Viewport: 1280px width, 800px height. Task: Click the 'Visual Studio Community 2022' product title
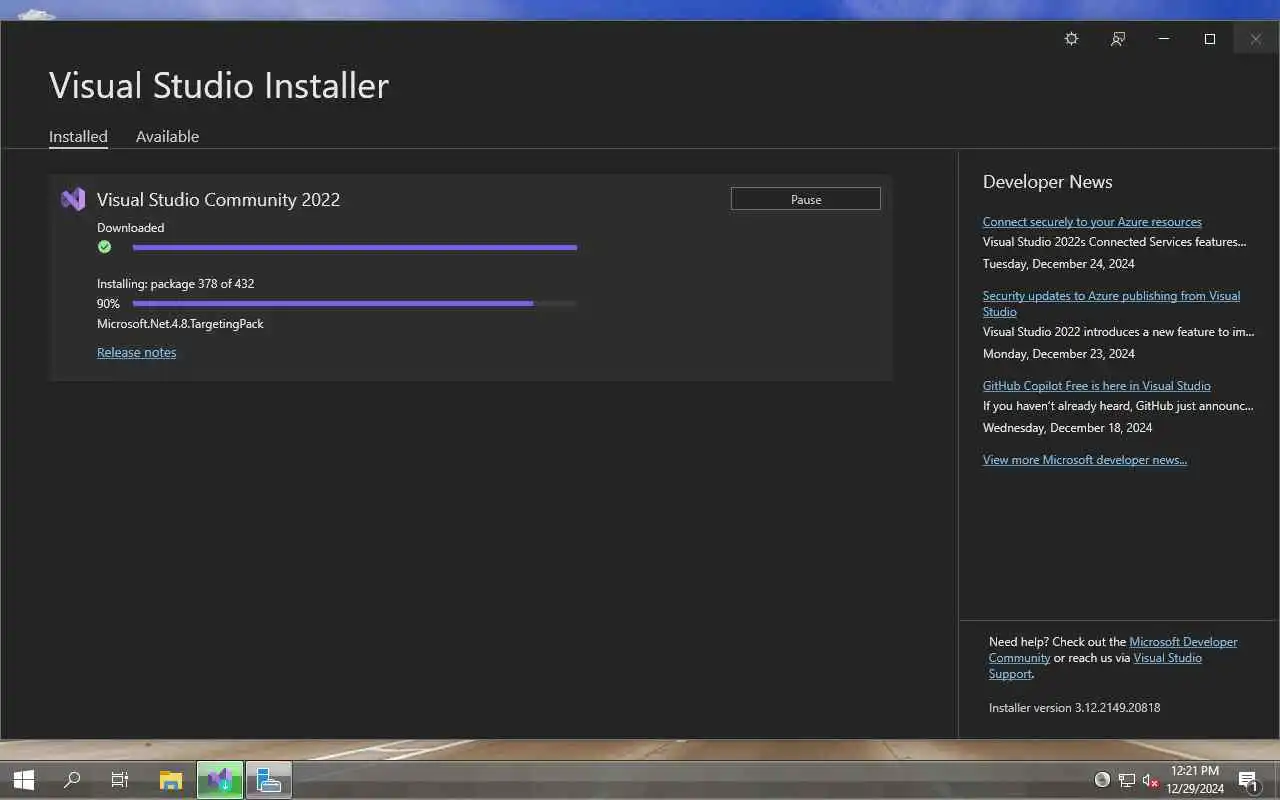(218, 199)
